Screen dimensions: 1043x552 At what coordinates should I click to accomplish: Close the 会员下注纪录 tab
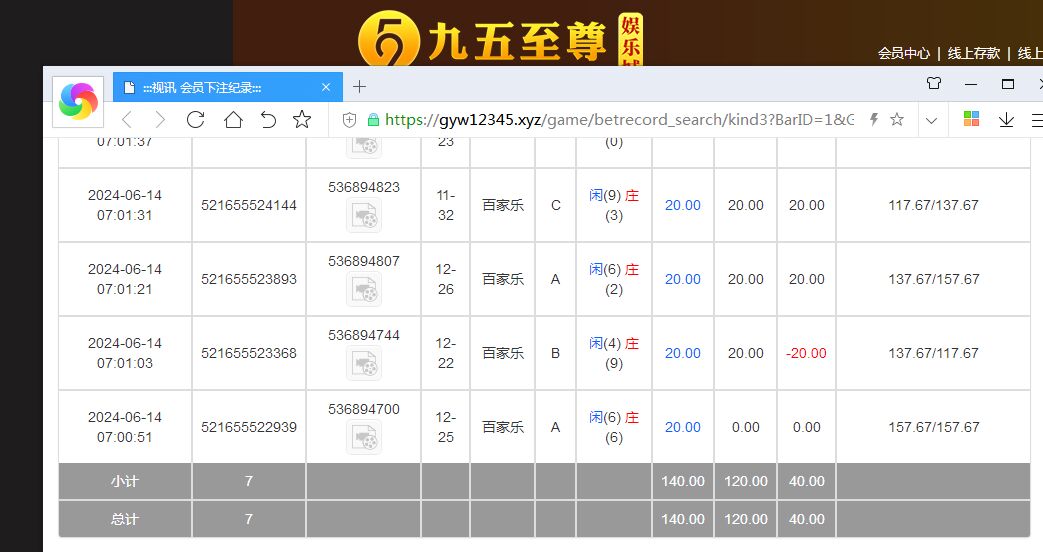point(325,87)
